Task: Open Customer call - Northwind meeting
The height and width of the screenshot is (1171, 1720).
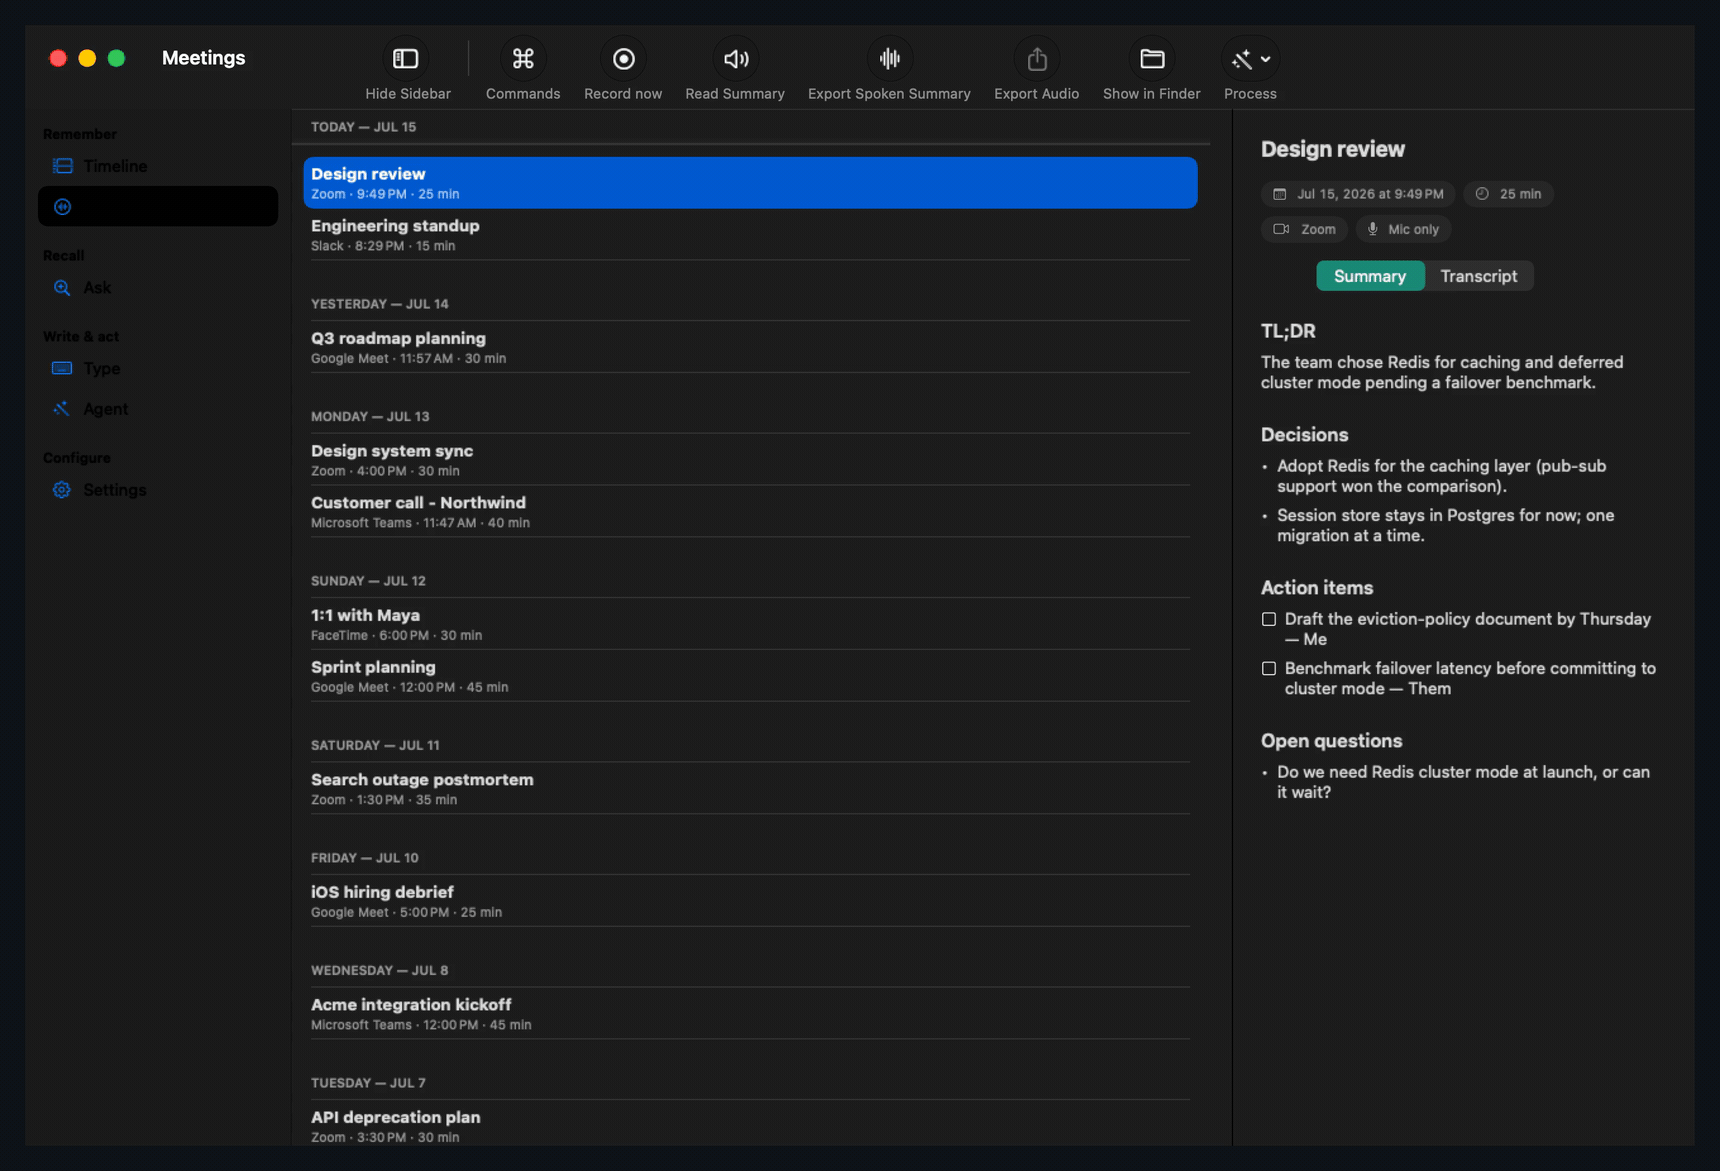Action: pos(750,512)
